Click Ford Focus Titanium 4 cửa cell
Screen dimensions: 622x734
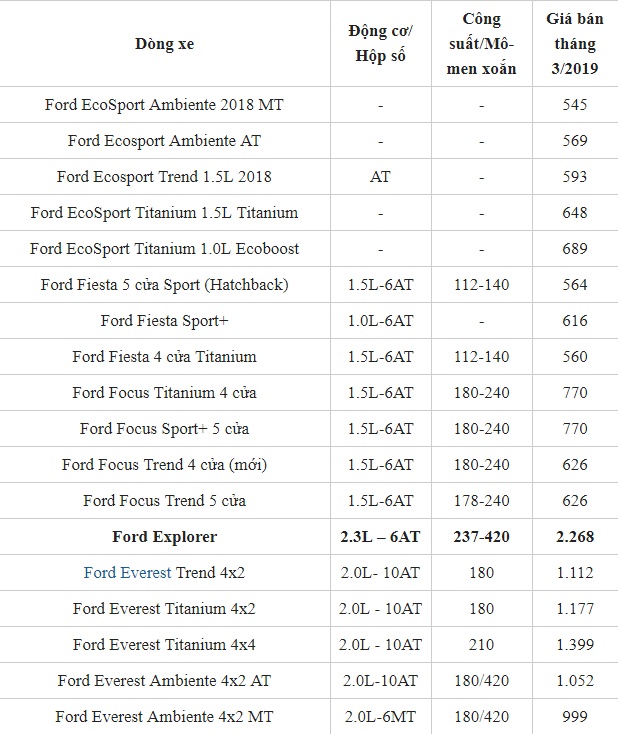164,393
